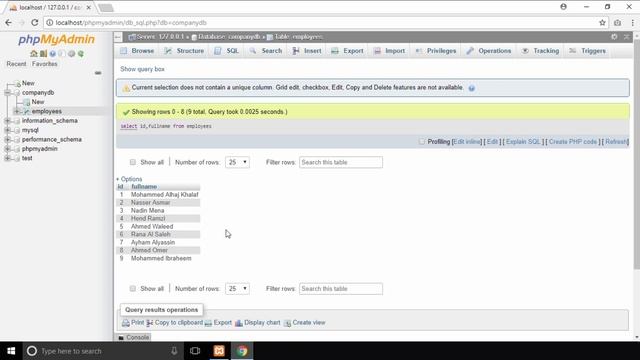Click the Task View icon in the taskbar
The image size is (640, 360).
pos(195,351)
